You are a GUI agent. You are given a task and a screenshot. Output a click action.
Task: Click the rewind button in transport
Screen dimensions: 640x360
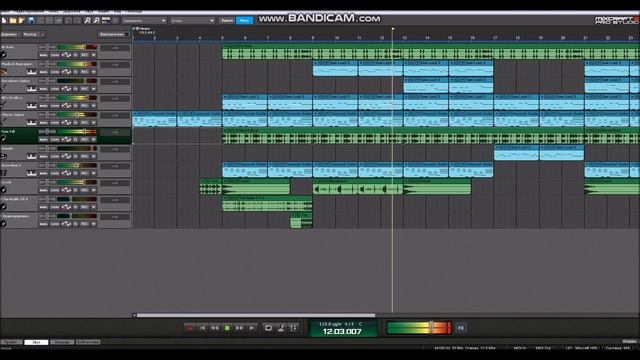point(215,328)
